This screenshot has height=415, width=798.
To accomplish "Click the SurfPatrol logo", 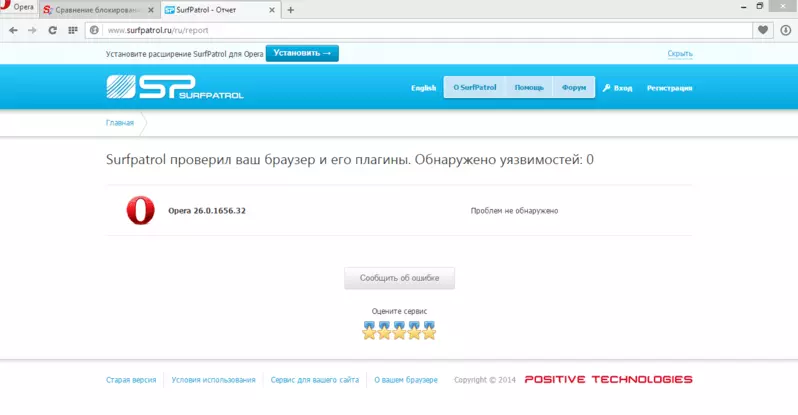I will tap(175, 88).
